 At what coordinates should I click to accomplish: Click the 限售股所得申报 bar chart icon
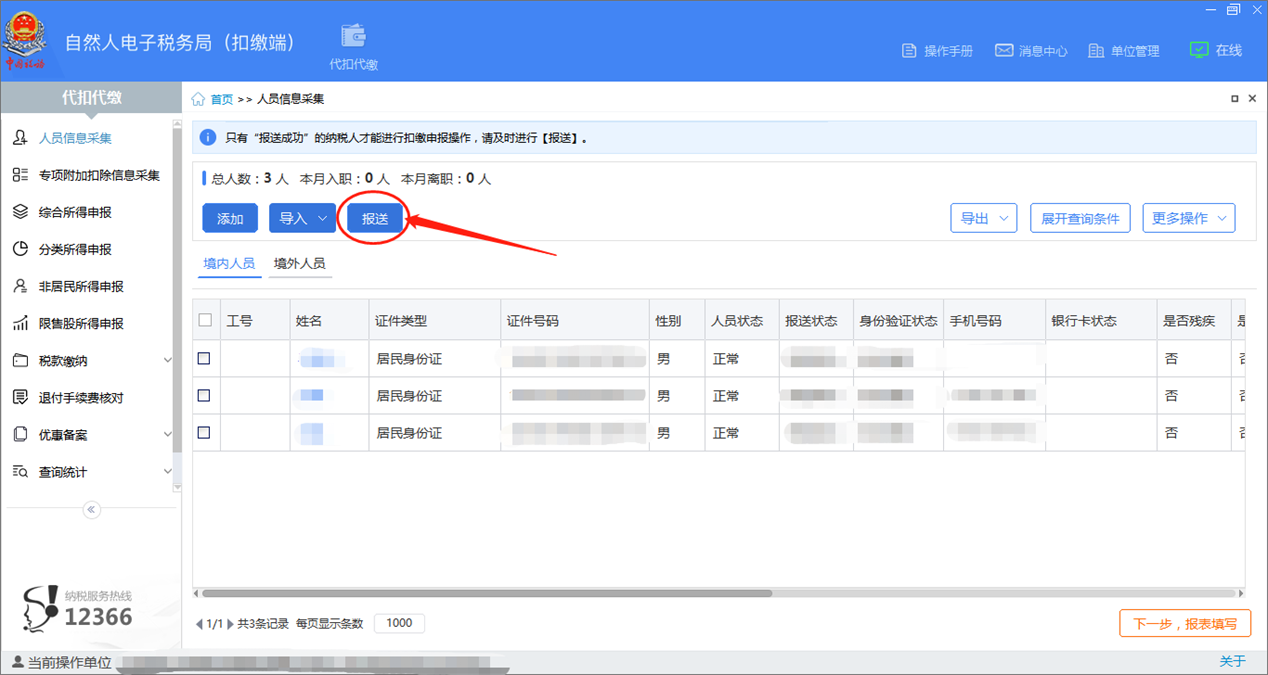[20, 323]
